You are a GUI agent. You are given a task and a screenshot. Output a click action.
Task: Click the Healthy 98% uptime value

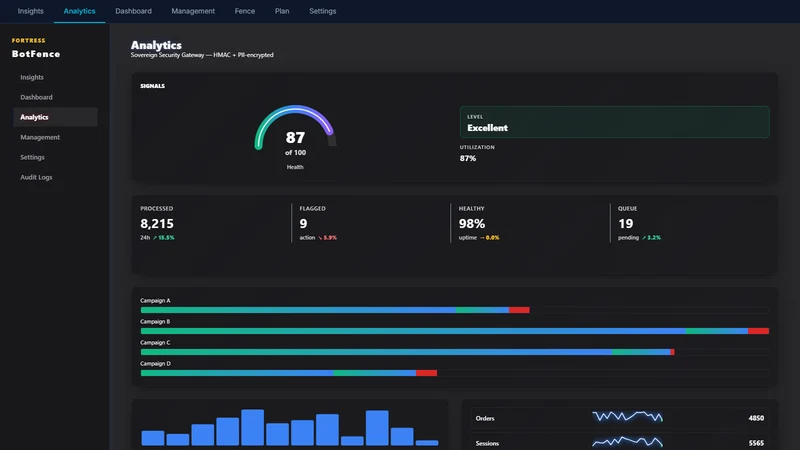point(472,223)
